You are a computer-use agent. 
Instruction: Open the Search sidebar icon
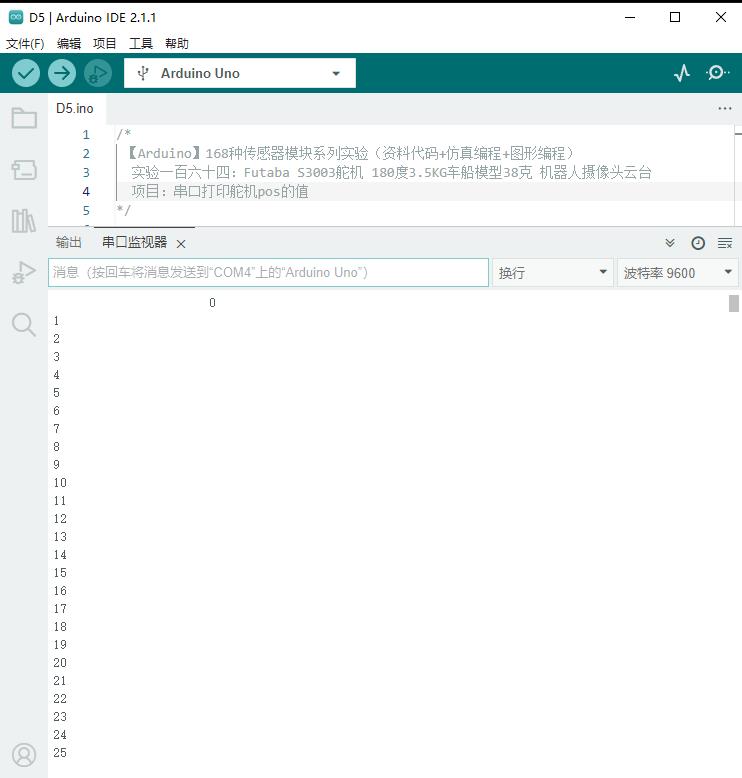pos(24,324)
